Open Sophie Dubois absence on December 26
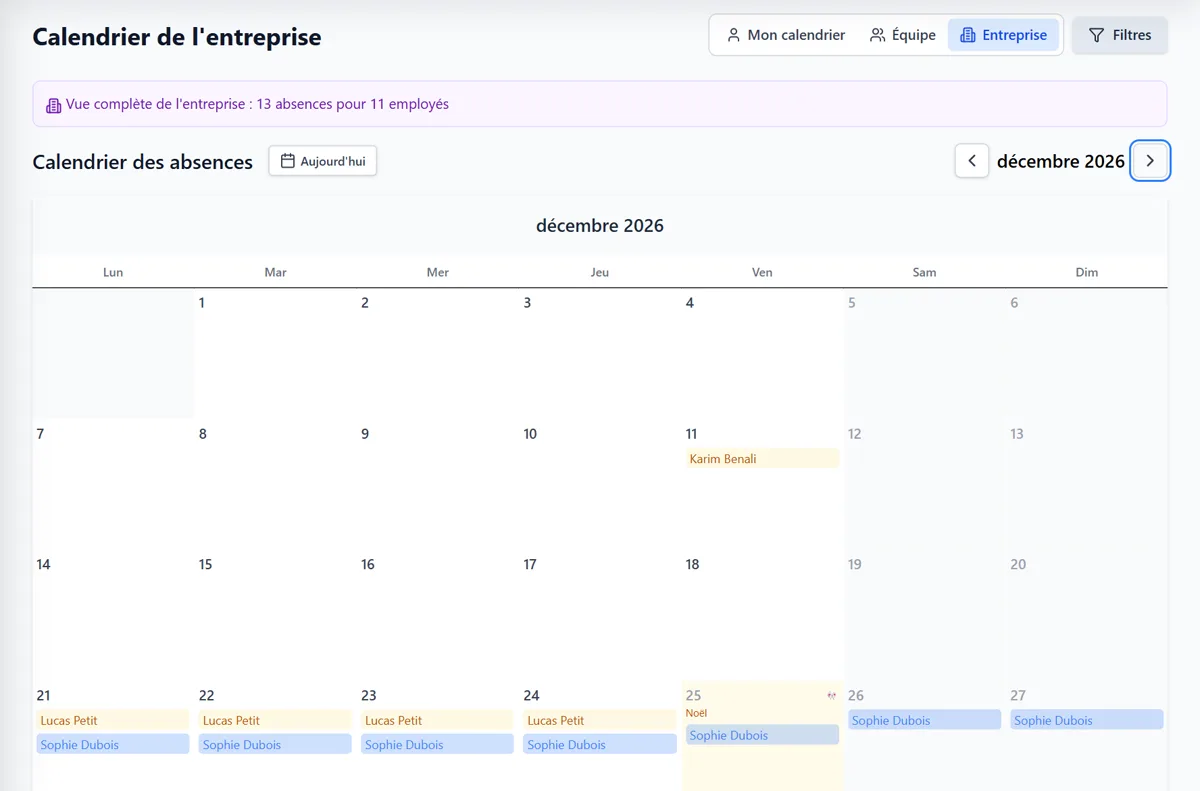Viewport: 1200px width, 791px height. [x=924, y=720]
